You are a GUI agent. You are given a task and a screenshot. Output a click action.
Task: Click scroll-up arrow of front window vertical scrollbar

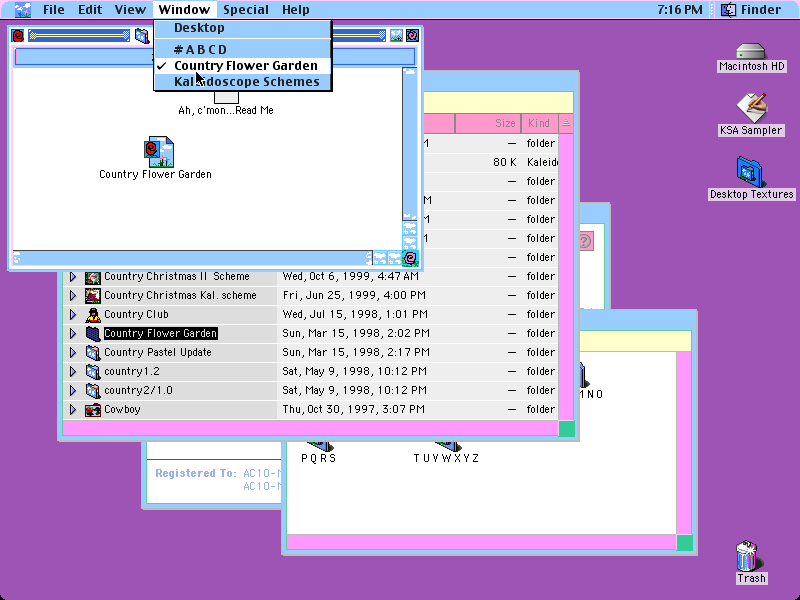point(410,228)
